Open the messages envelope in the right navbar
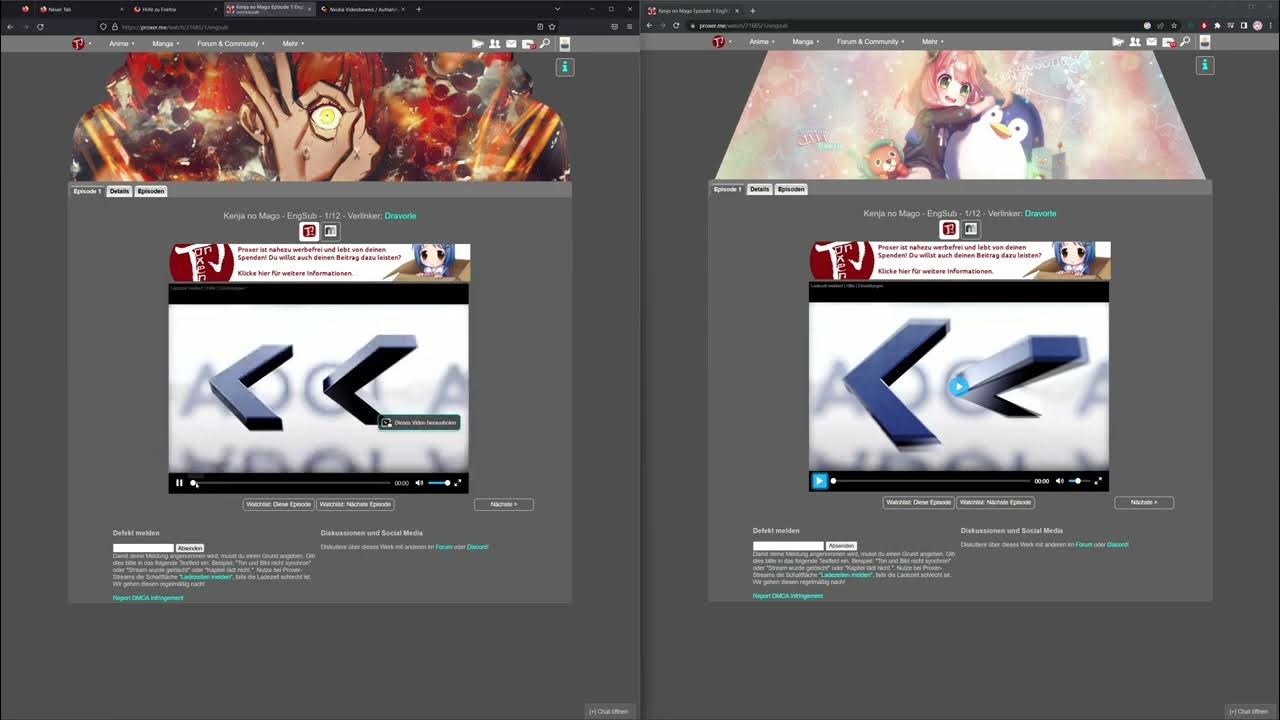The width and height of the screenshot is (1280, 720). (1151, 42)
